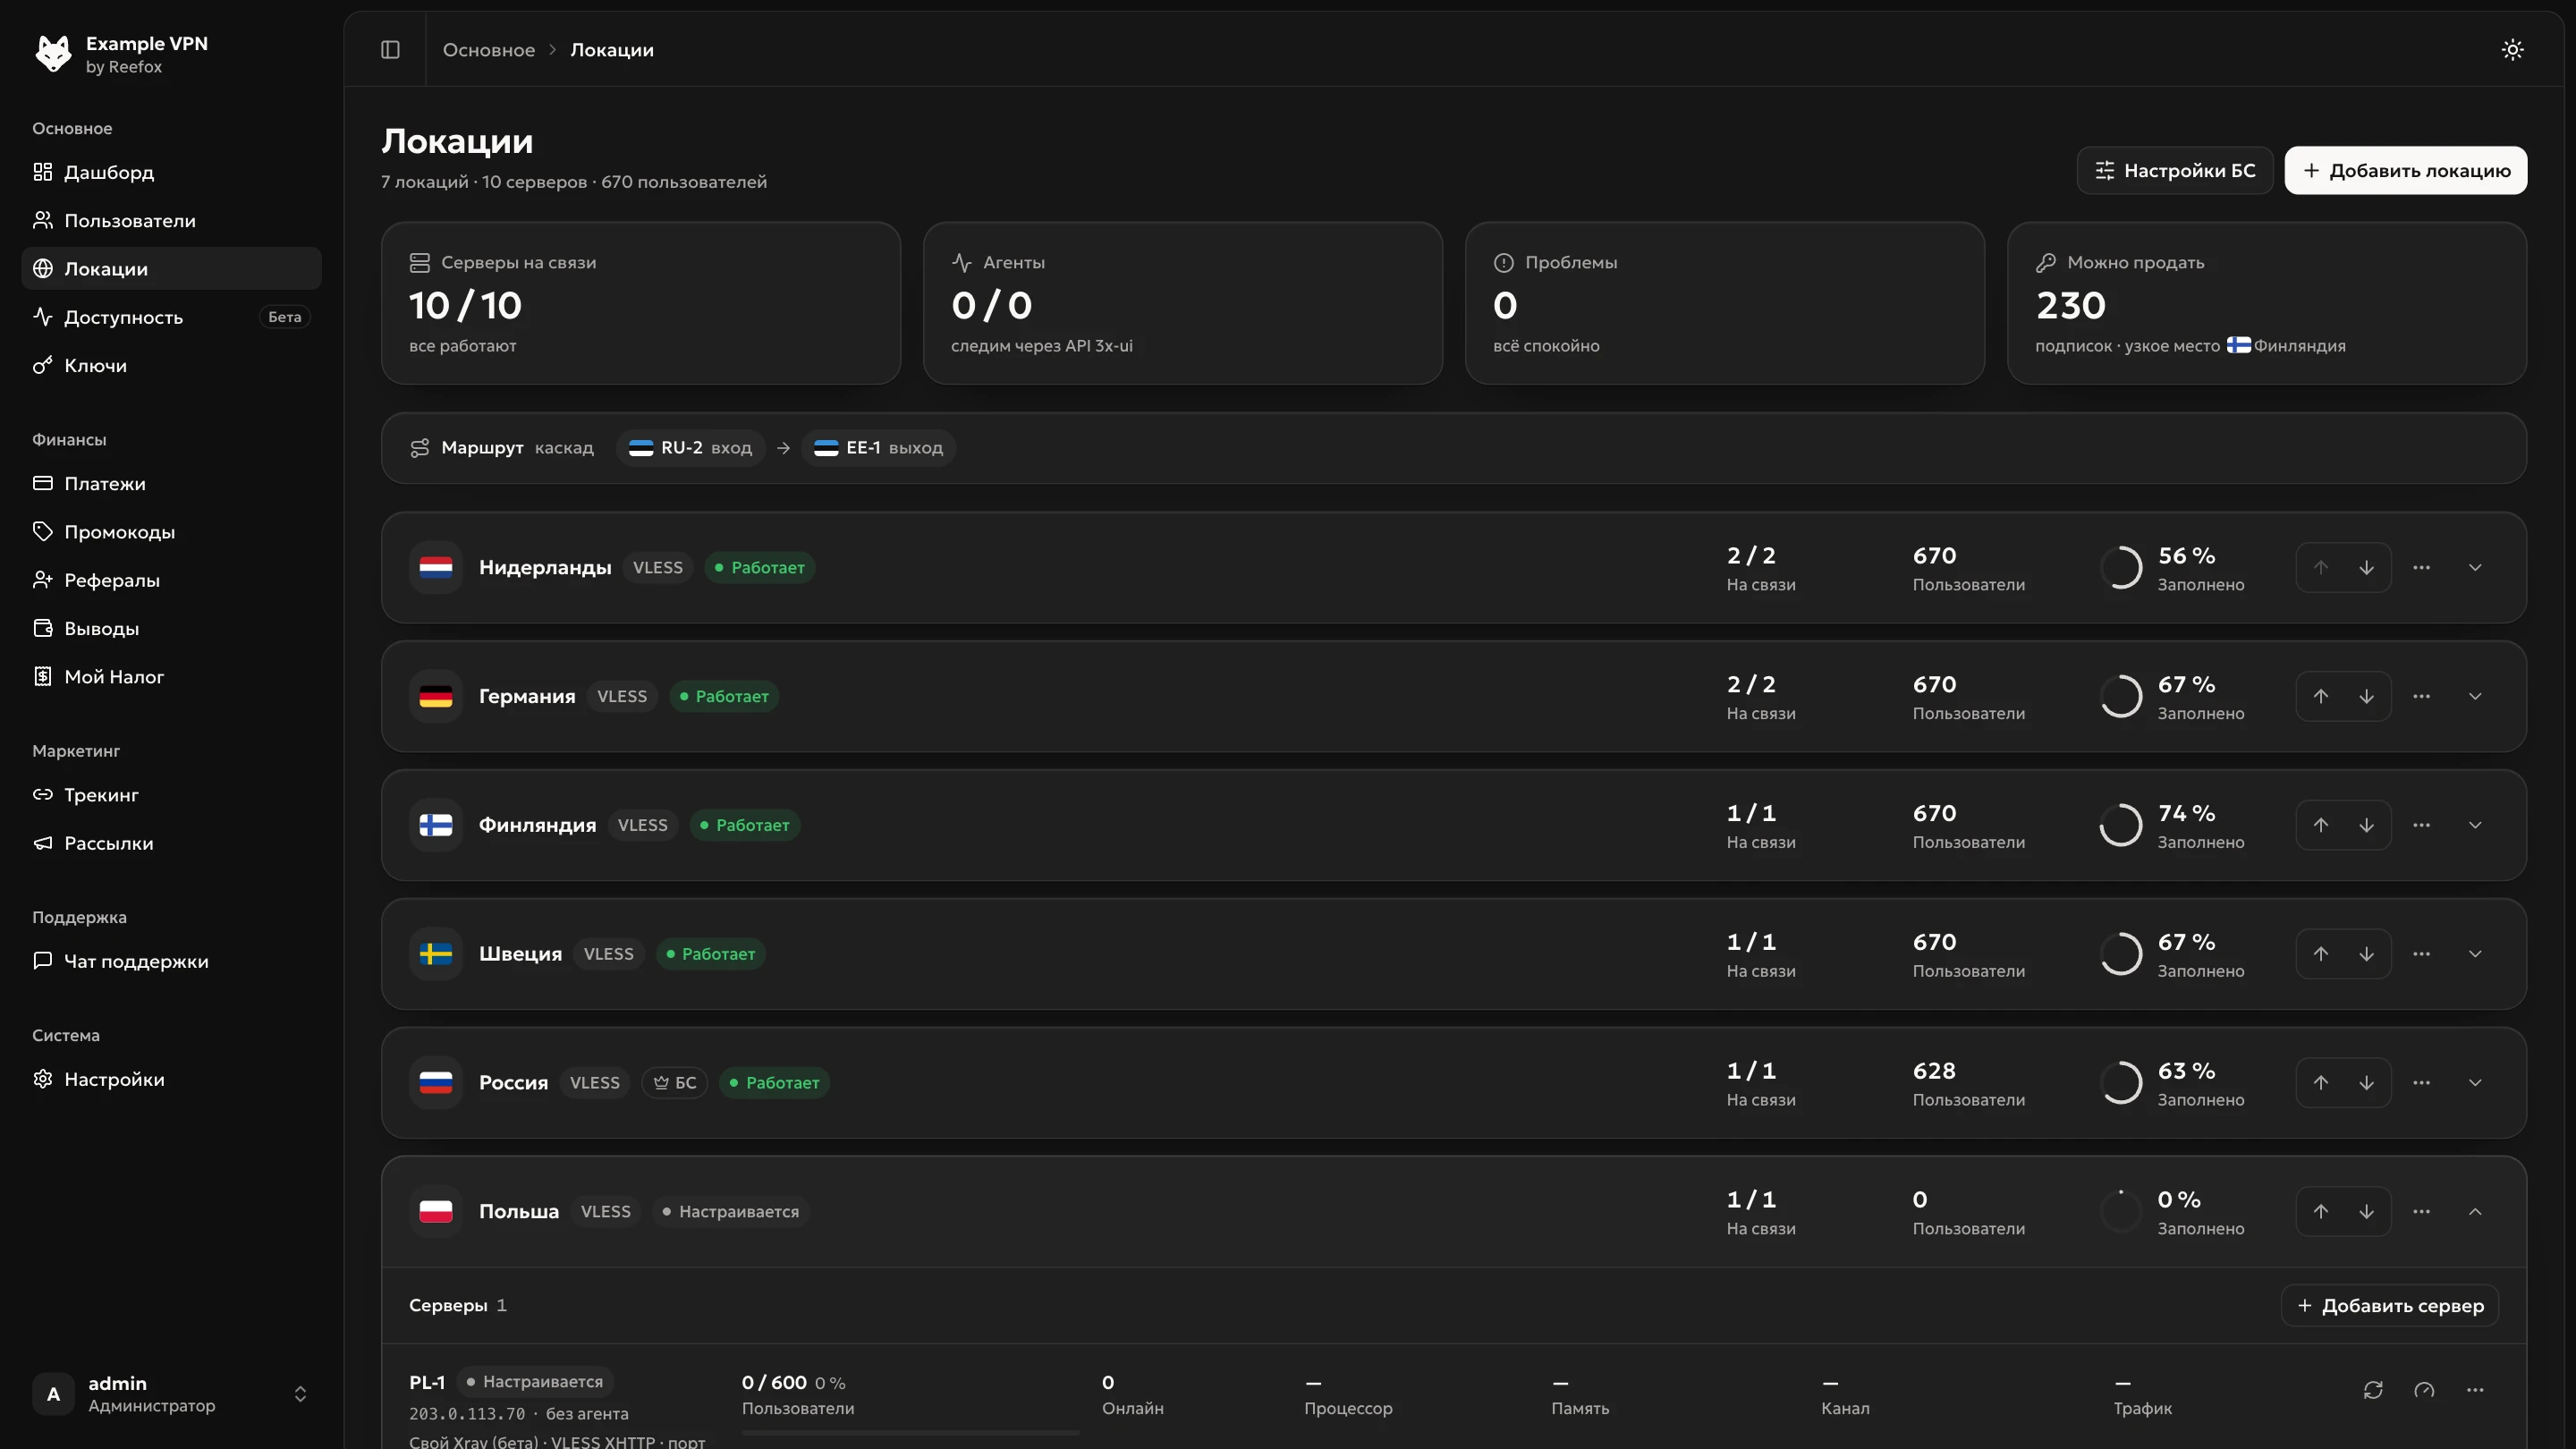The width and height of the screenshot is (2576, 1449).
Task: Move Netherlands location down
Action: pyautogui.click(x=2366, y=567)
